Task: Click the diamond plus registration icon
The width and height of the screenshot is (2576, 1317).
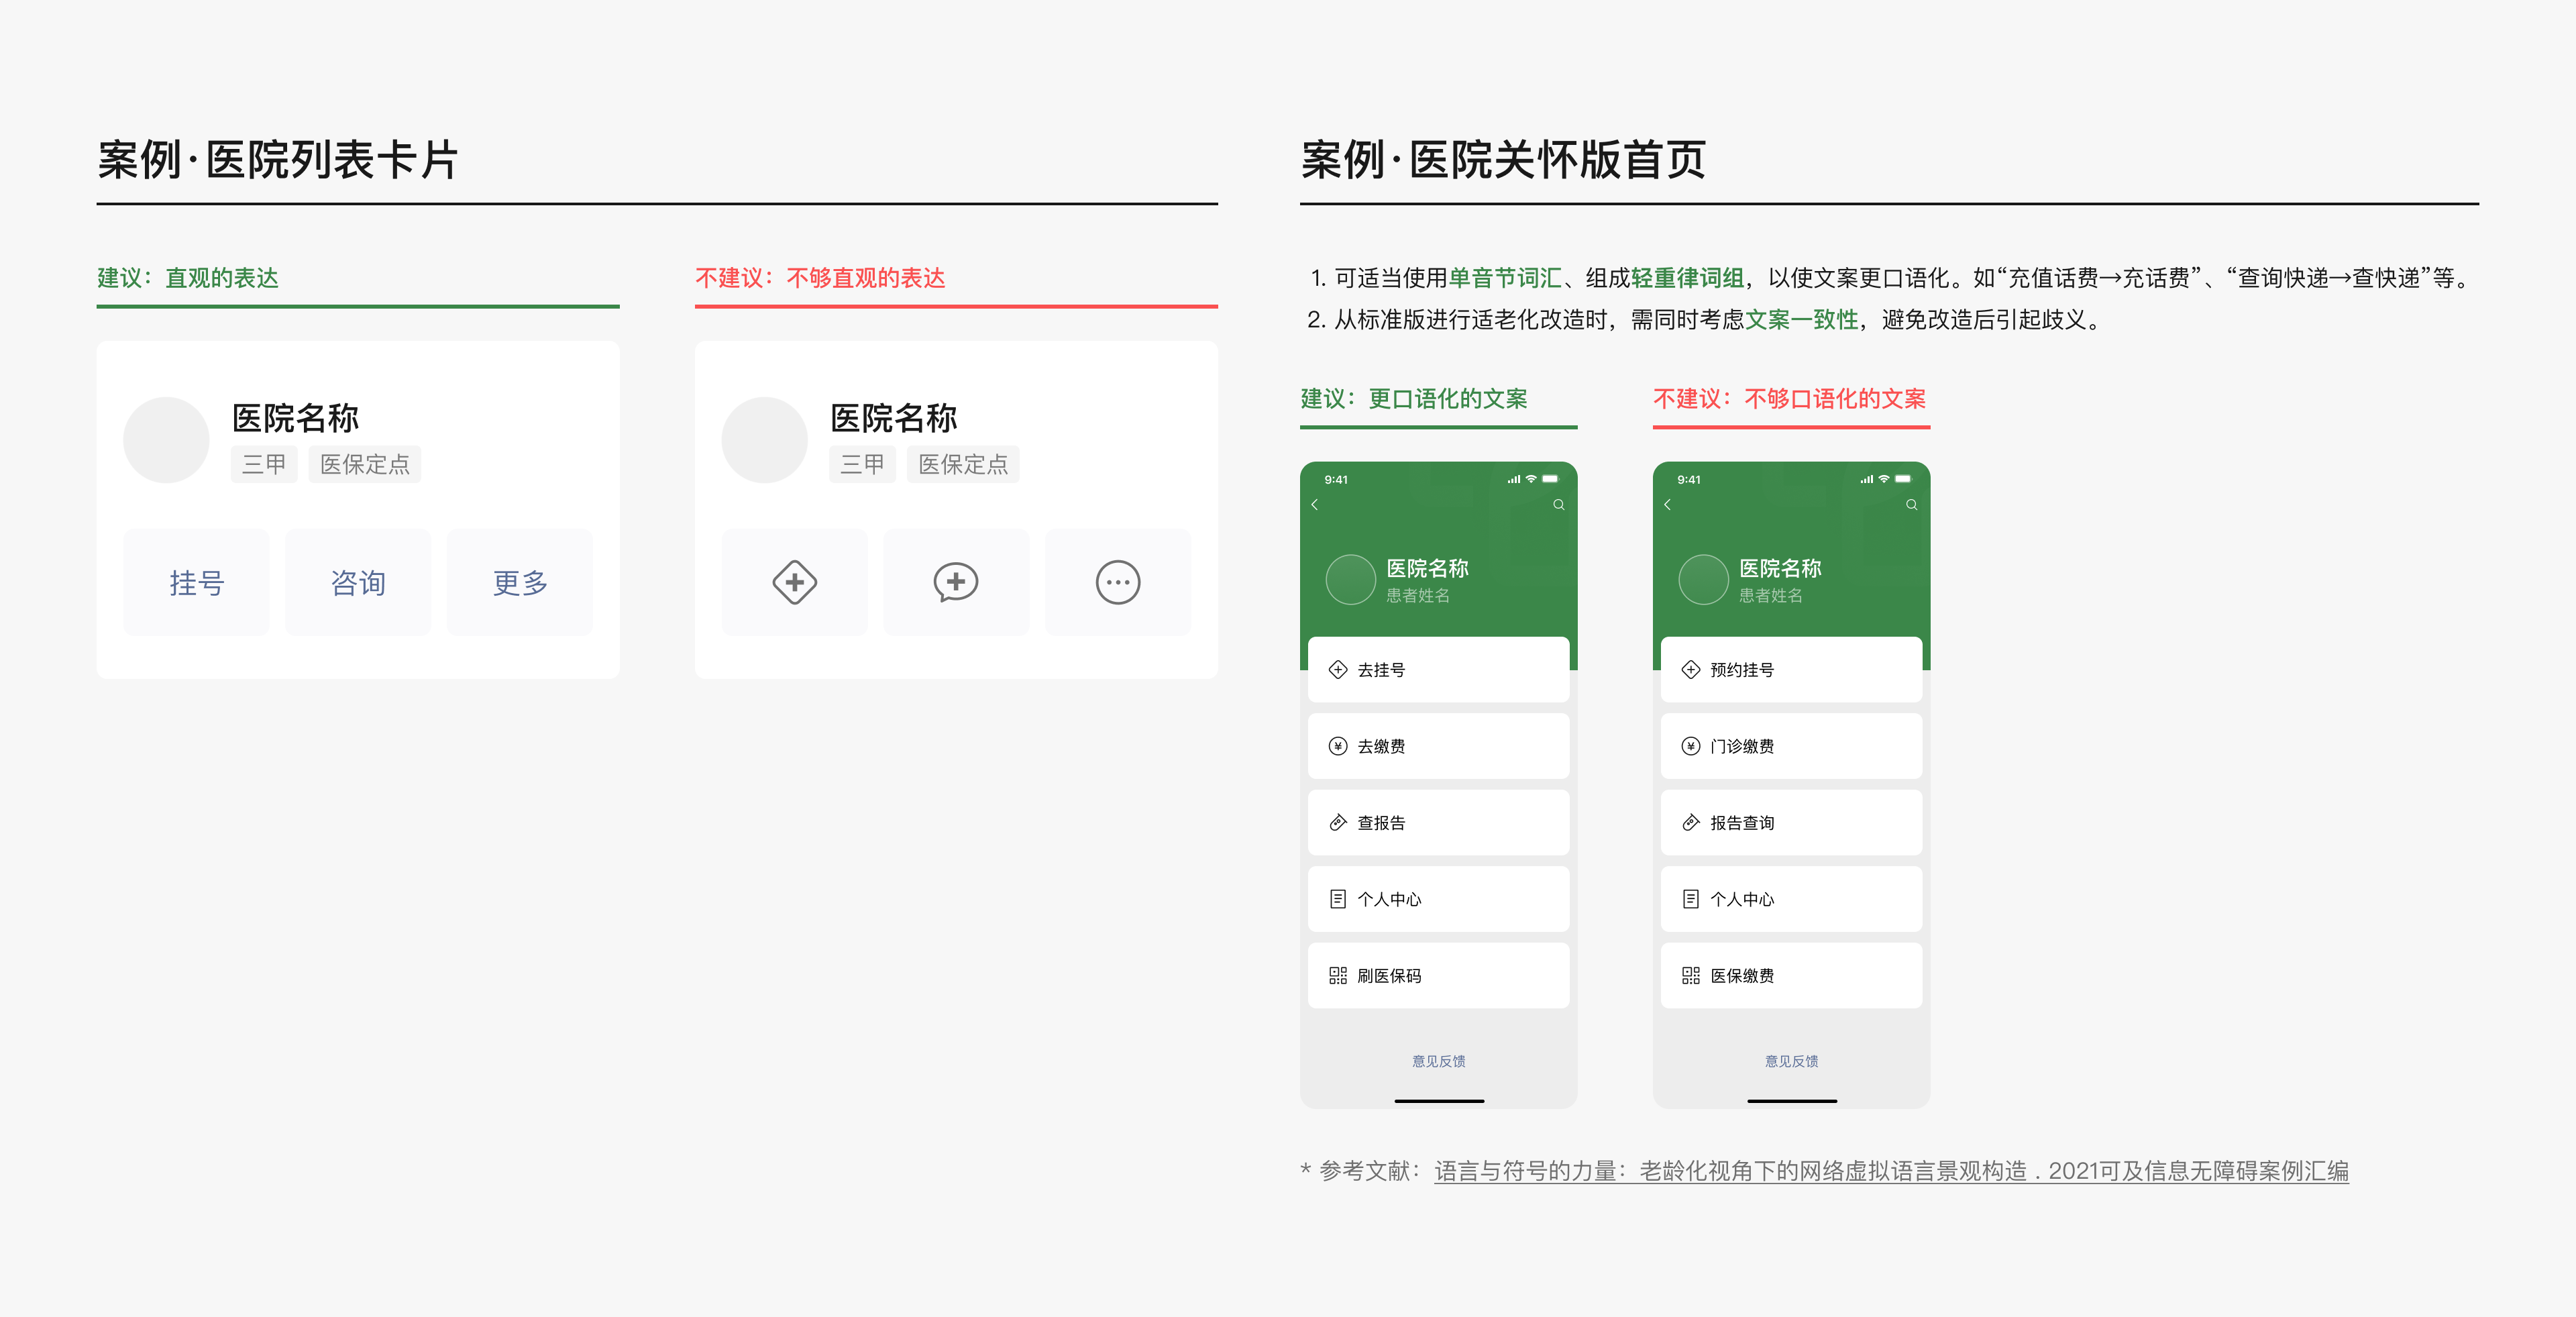Action: tap(794, 582)
